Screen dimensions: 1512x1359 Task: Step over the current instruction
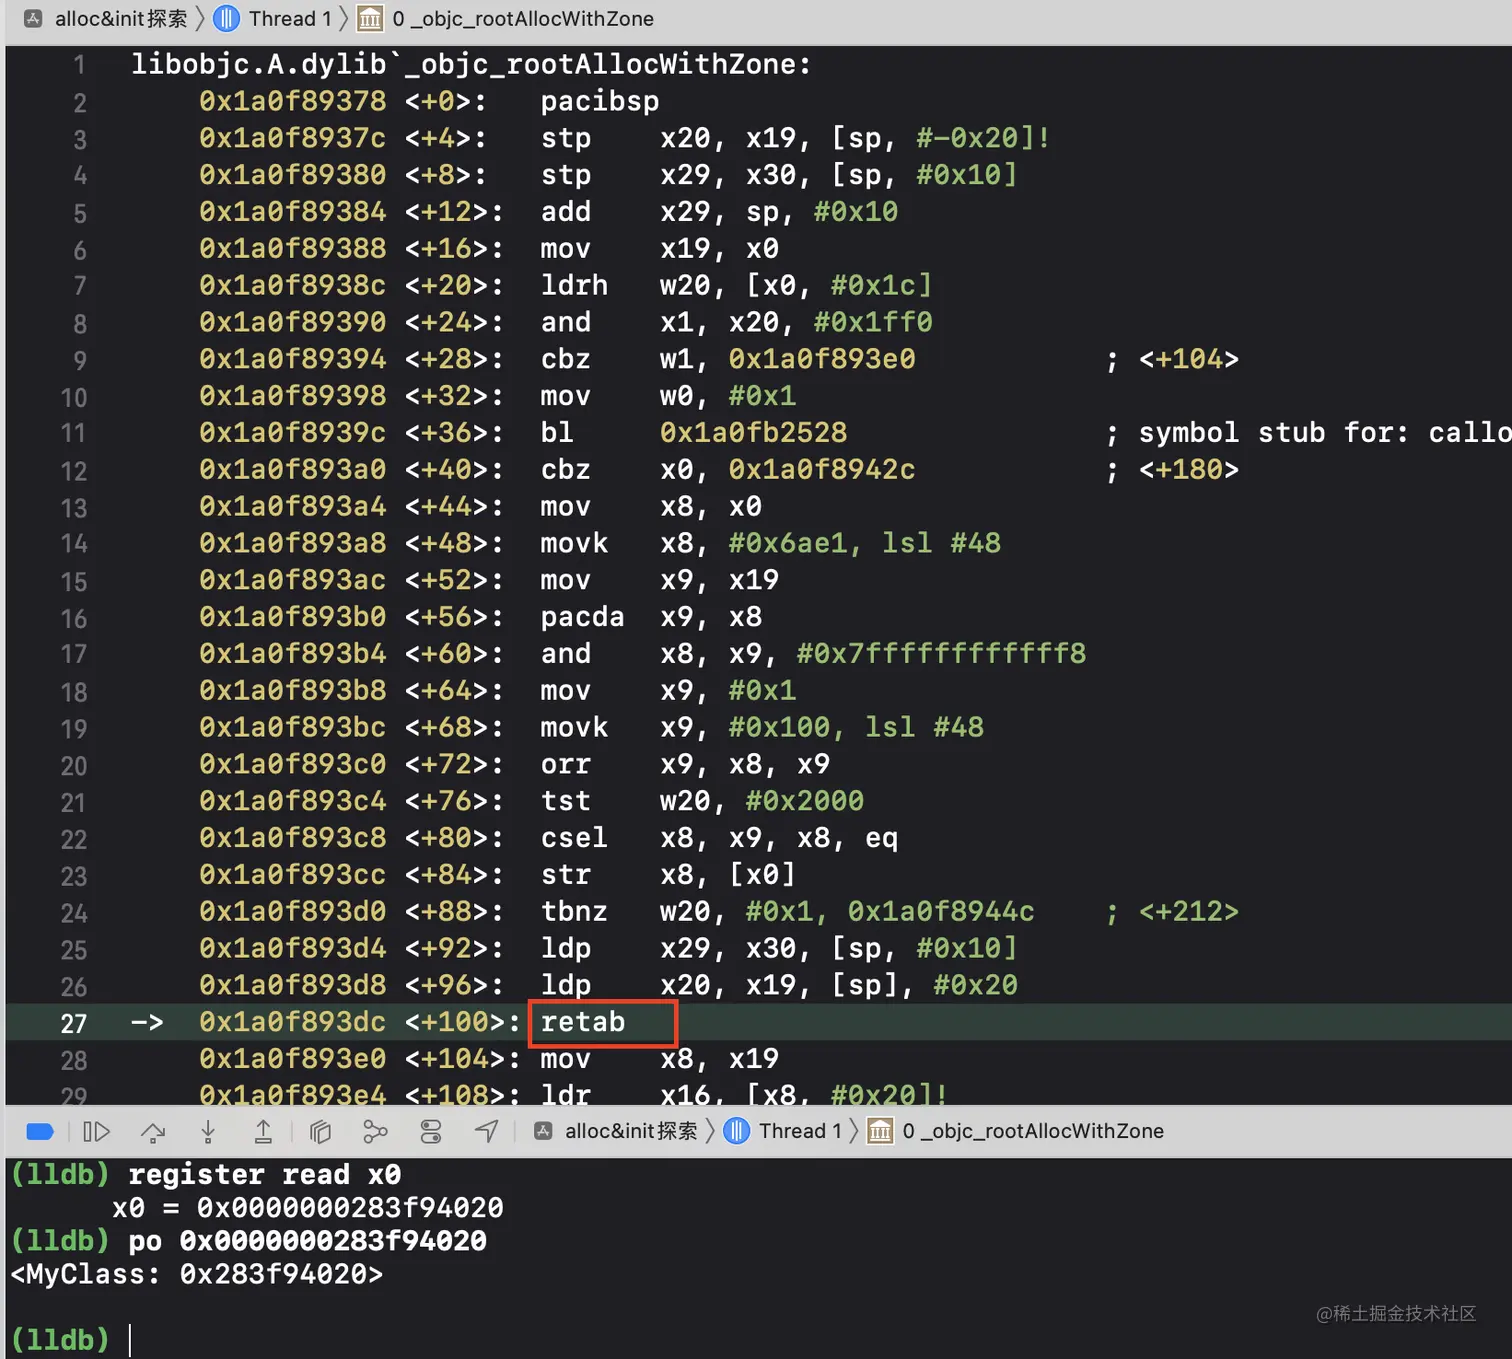pyautogui.click(x=153, y=1132)
